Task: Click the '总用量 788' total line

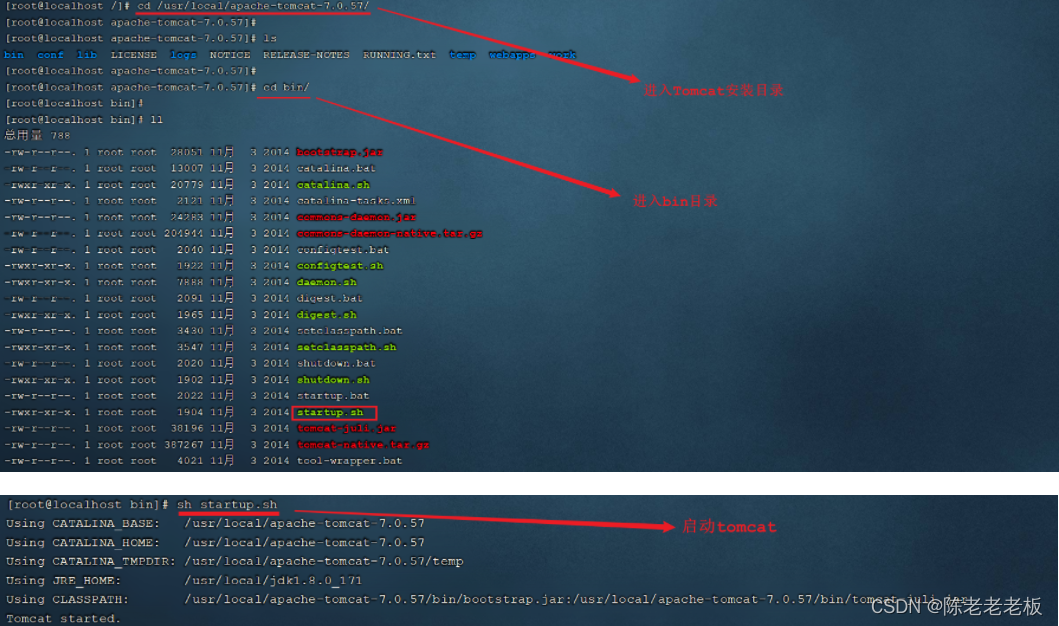Action: (37, 135)
